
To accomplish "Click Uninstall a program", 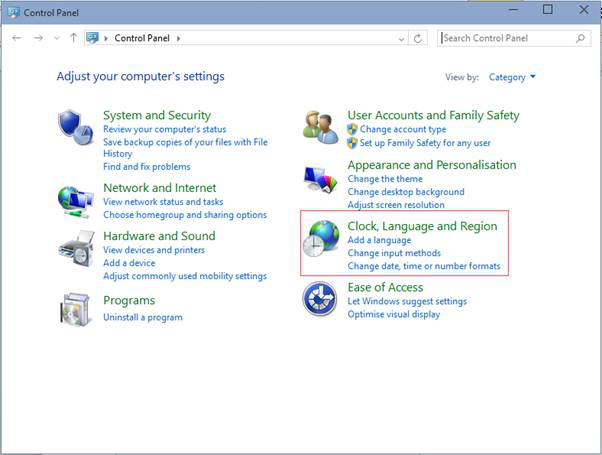I will 143,317.
